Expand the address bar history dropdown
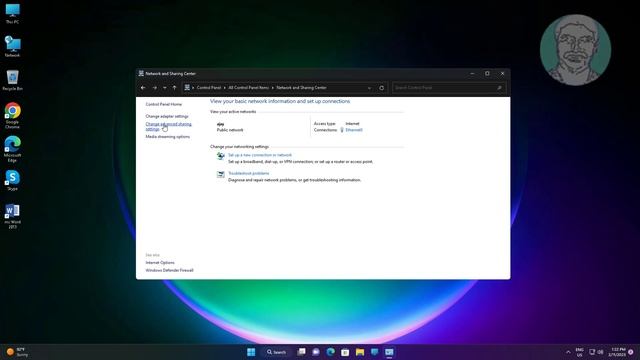 (369, 88)
